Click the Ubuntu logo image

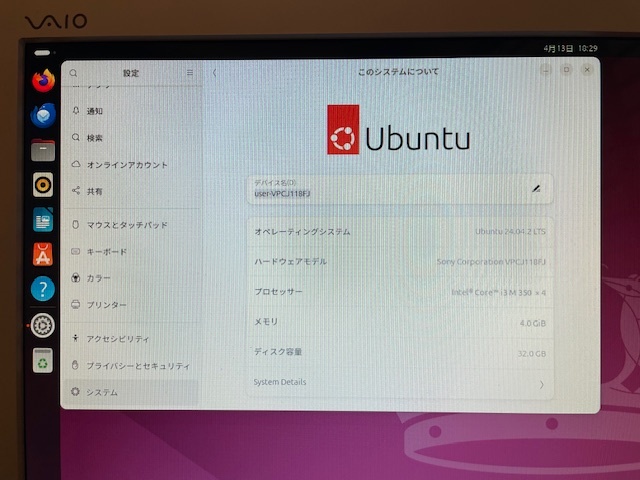(398, 130)
